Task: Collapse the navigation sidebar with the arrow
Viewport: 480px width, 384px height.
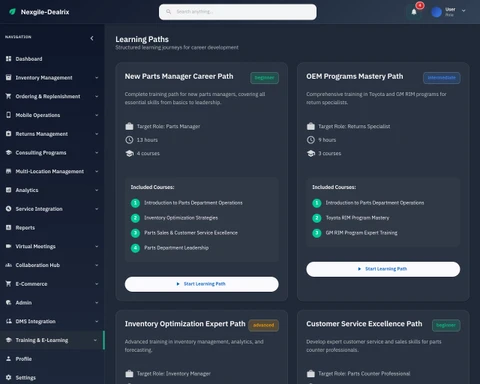Action: click(x=92, y=38)
